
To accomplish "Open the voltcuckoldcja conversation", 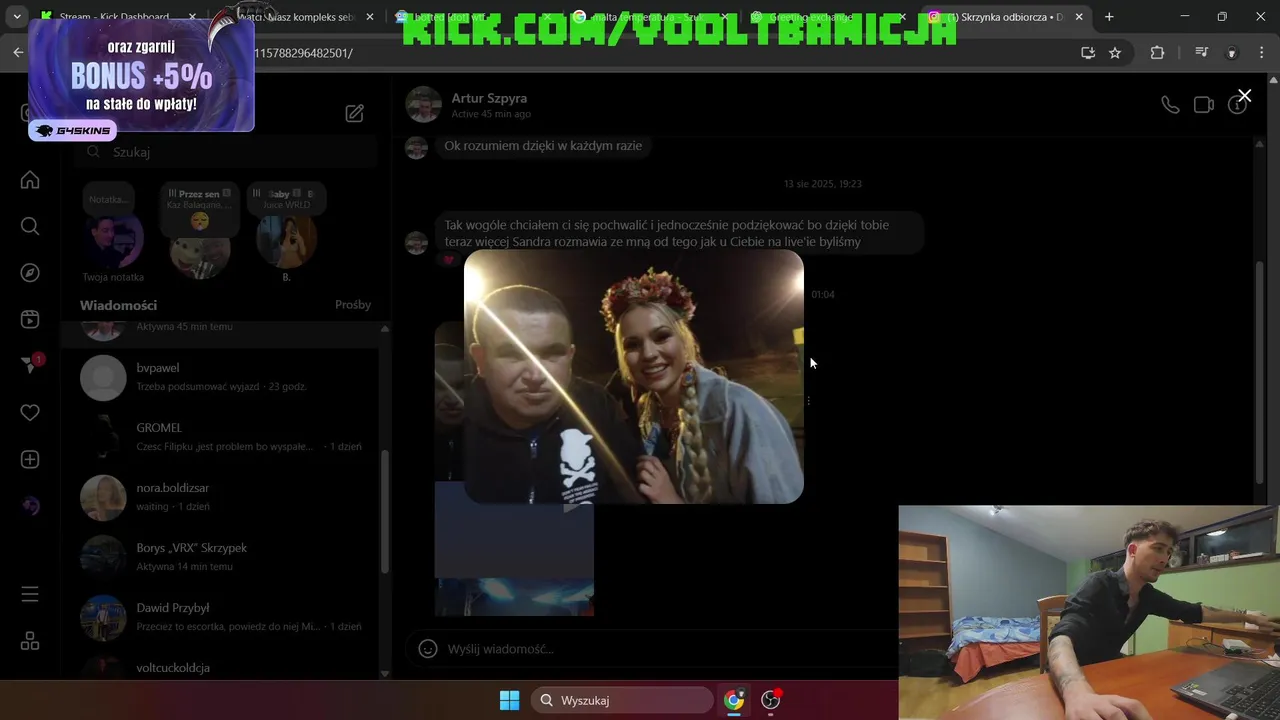I will pos(220,667).
